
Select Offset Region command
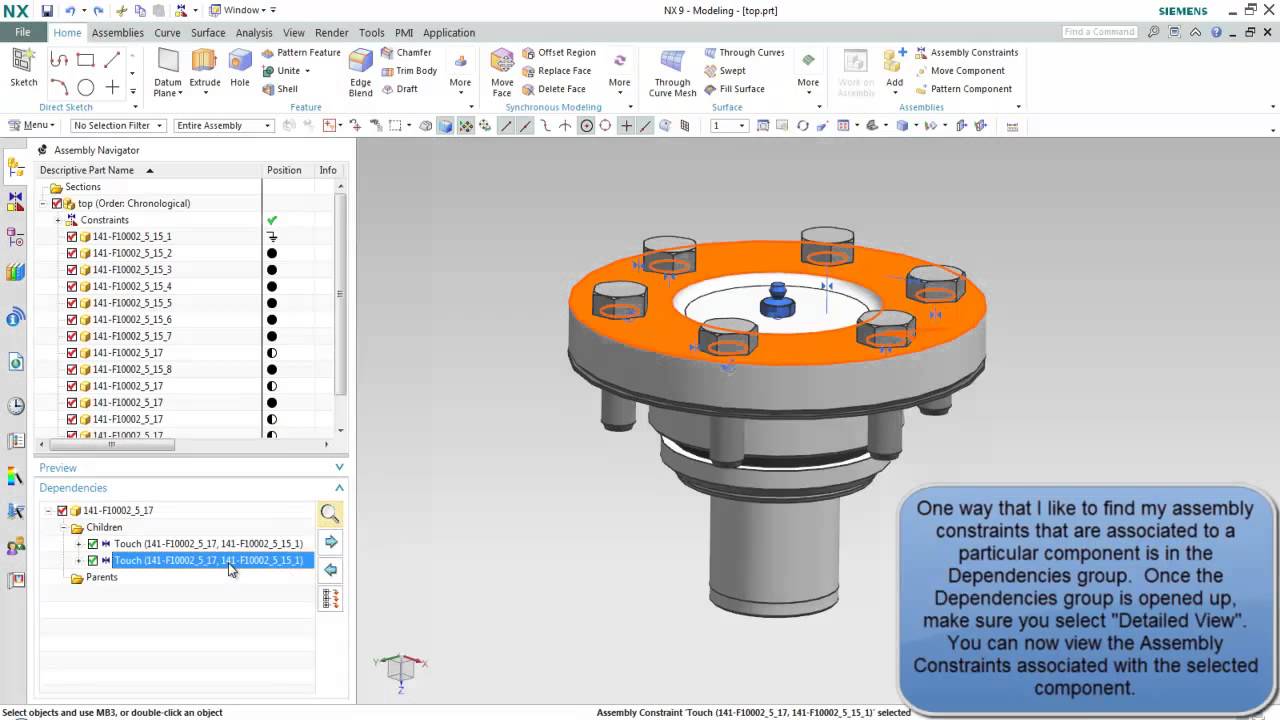point(559,53)
